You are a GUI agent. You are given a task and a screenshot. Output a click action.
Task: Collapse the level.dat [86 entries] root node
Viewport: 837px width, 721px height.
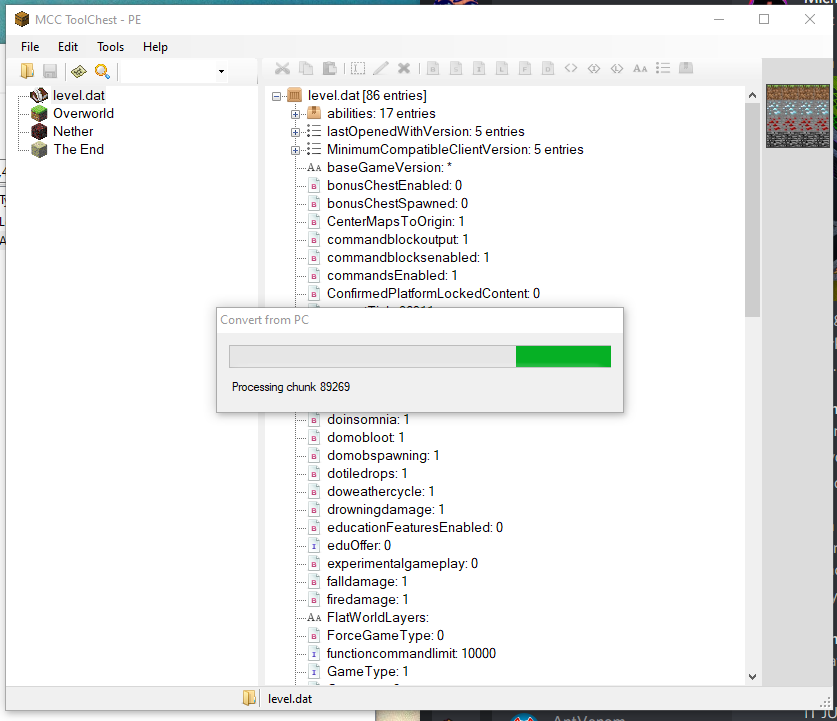click(x=277, y=97)
